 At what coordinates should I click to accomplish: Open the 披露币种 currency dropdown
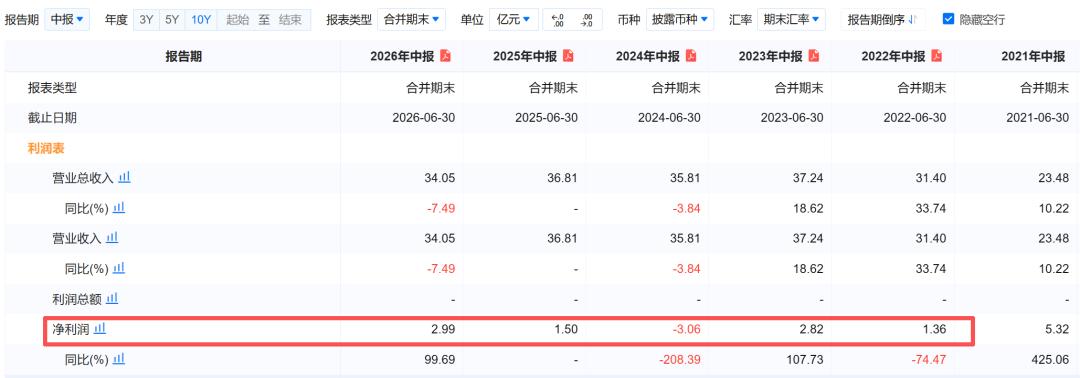point(680,19)
